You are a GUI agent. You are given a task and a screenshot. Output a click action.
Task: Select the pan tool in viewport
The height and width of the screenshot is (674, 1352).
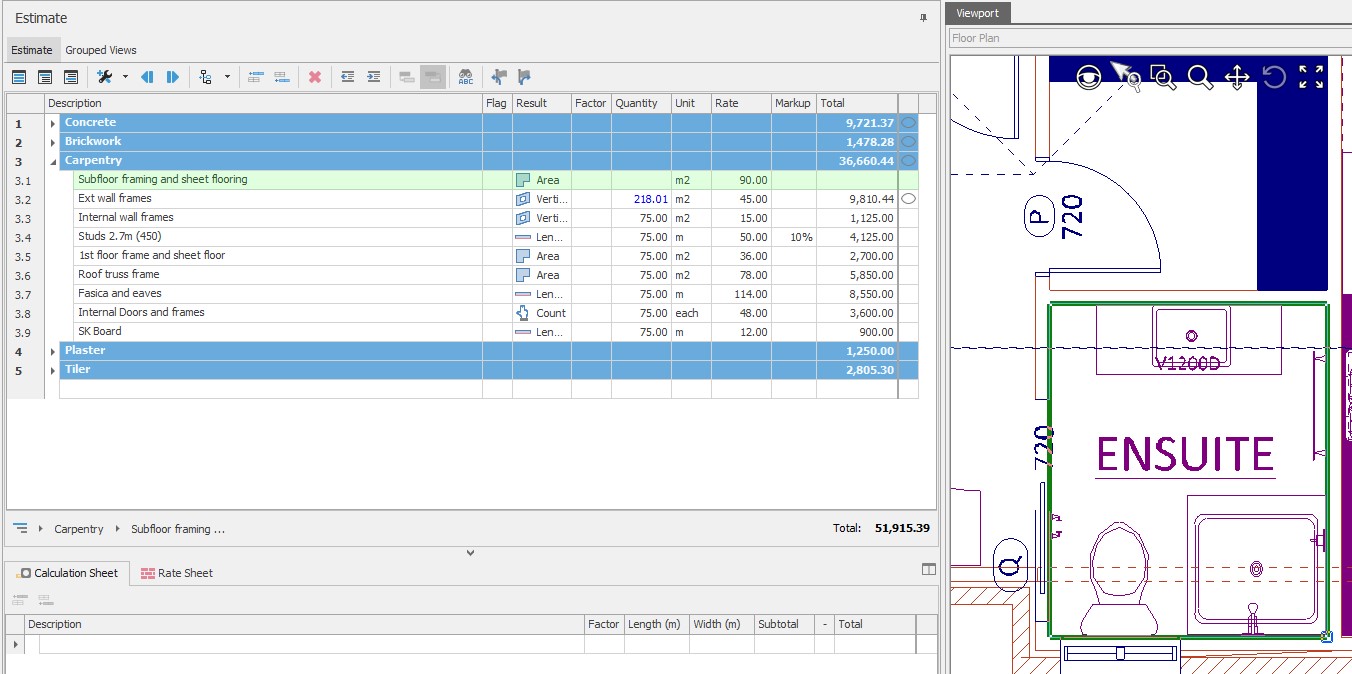click(x=1236, y=77)
